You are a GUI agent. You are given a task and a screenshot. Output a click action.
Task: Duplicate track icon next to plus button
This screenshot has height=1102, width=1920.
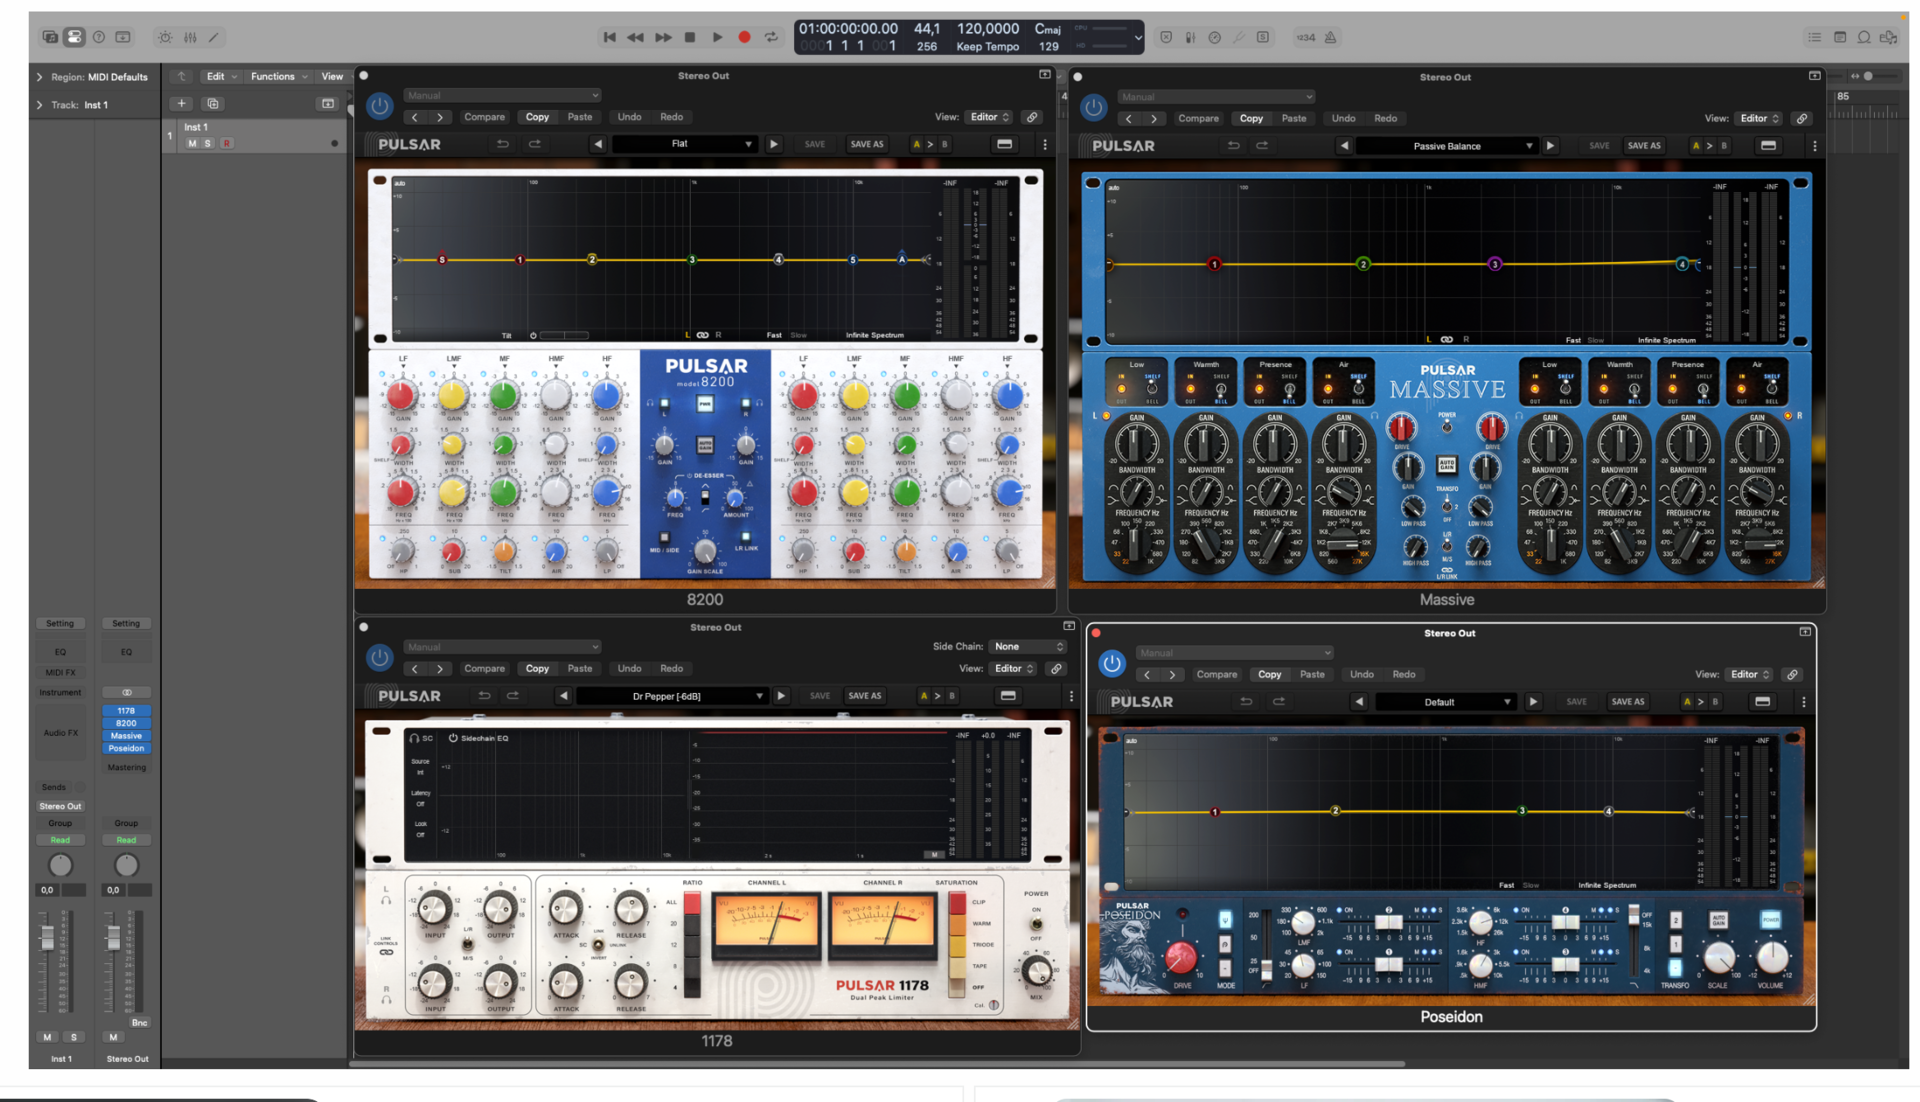point(213,104)
